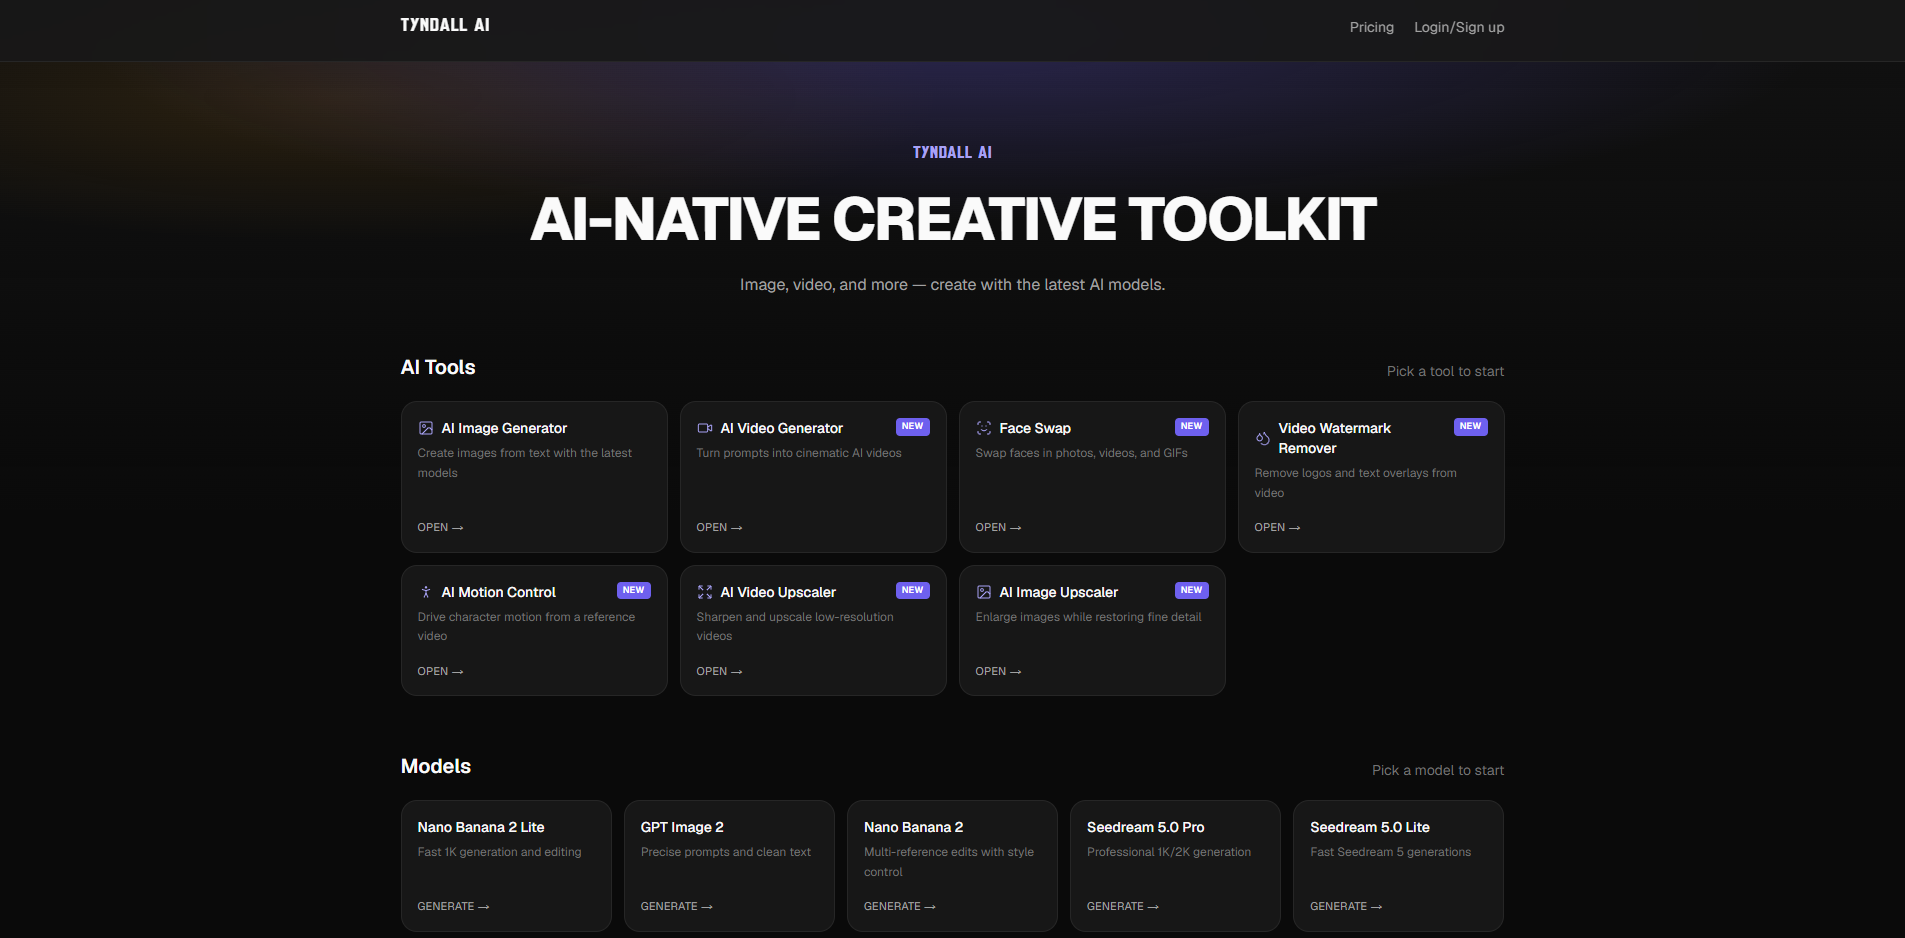Click the AI Video Generator camera icon
1905x938 pixels.
(x=705, y=428)
